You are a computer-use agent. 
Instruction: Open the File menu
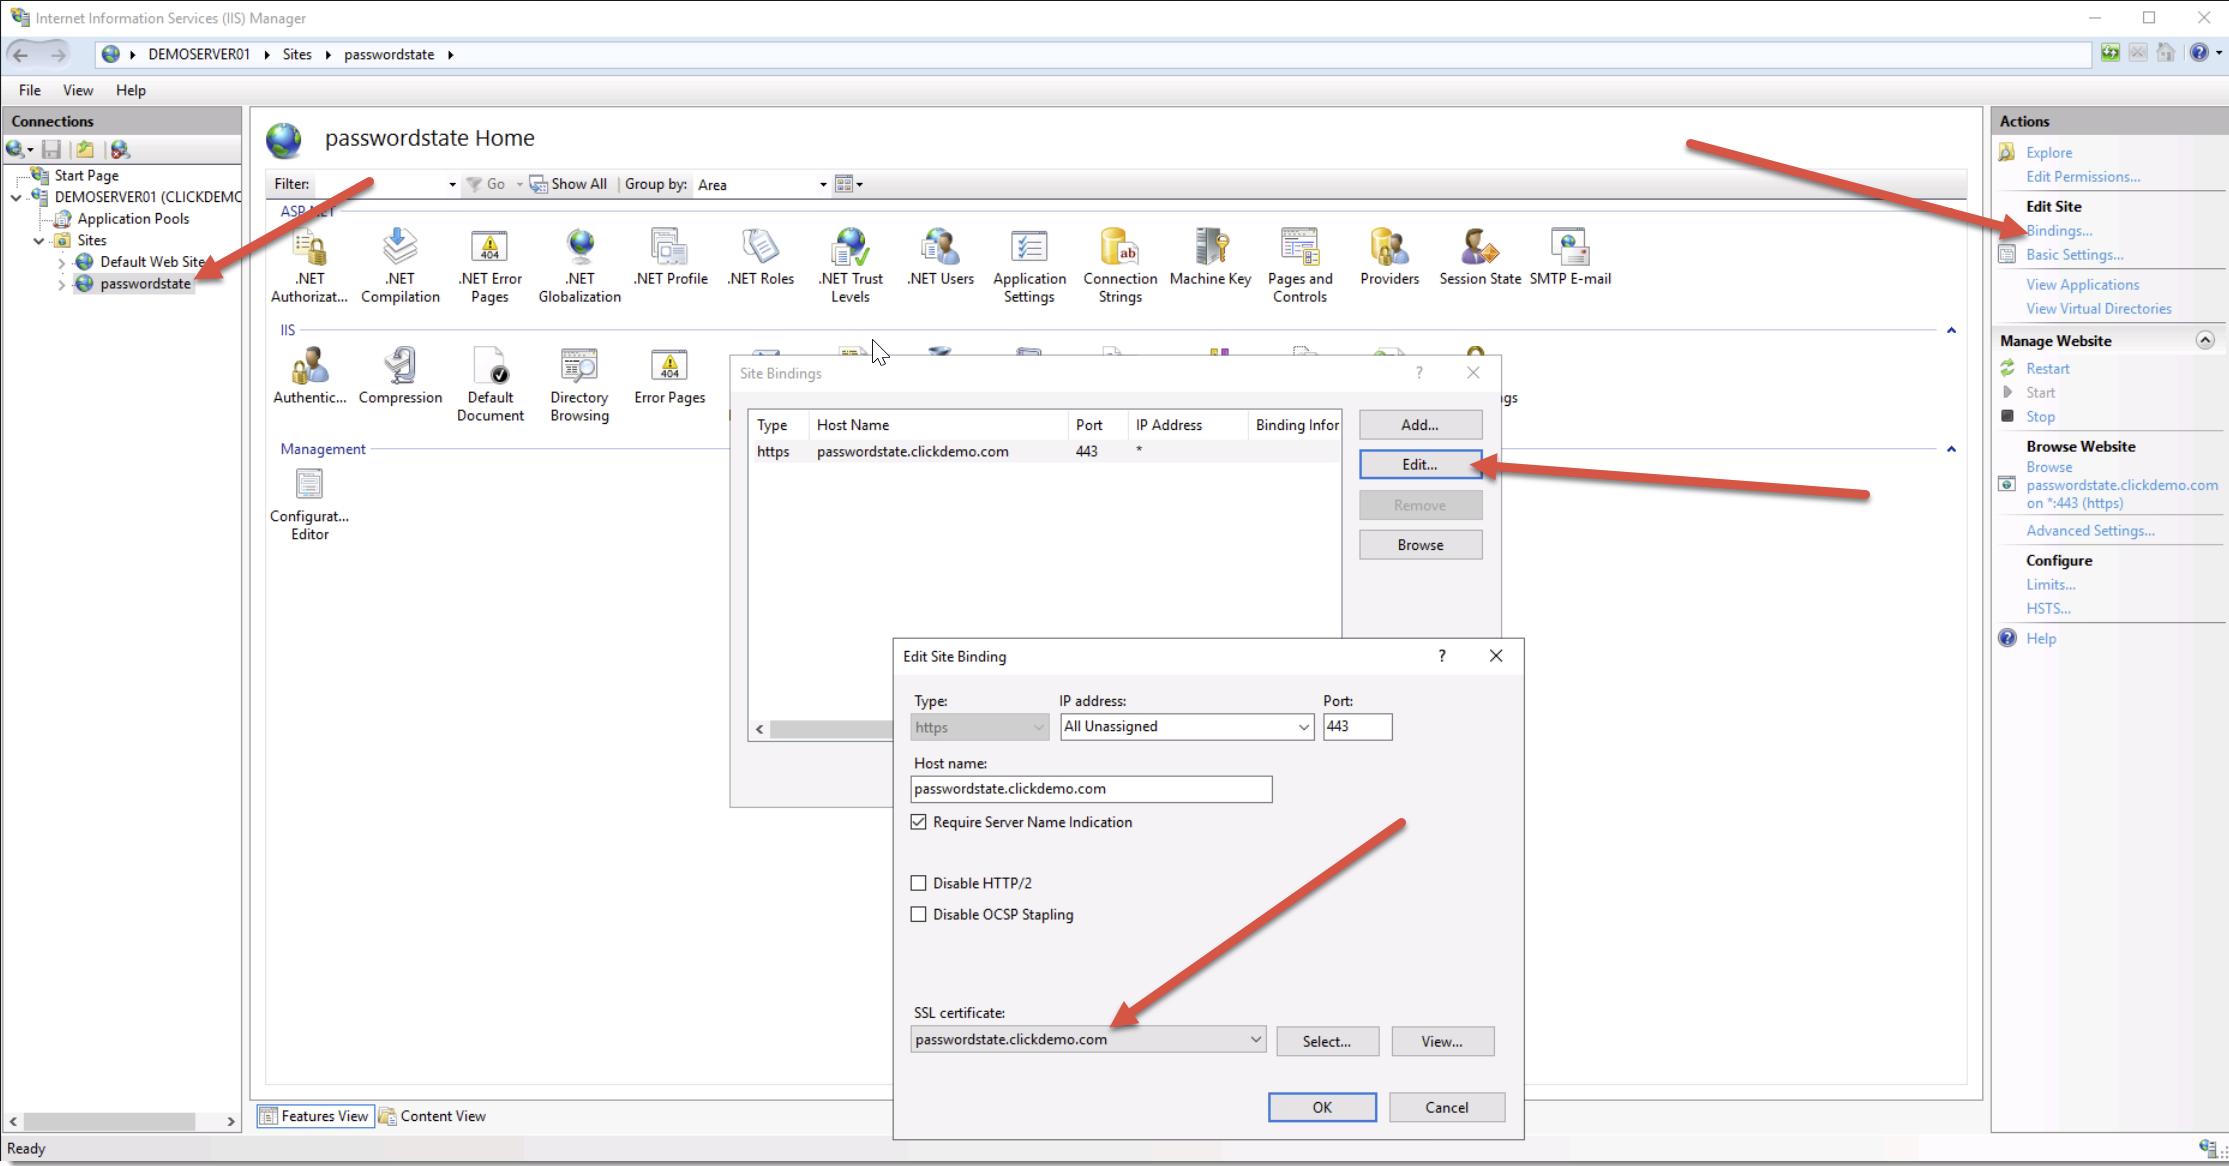30,90
